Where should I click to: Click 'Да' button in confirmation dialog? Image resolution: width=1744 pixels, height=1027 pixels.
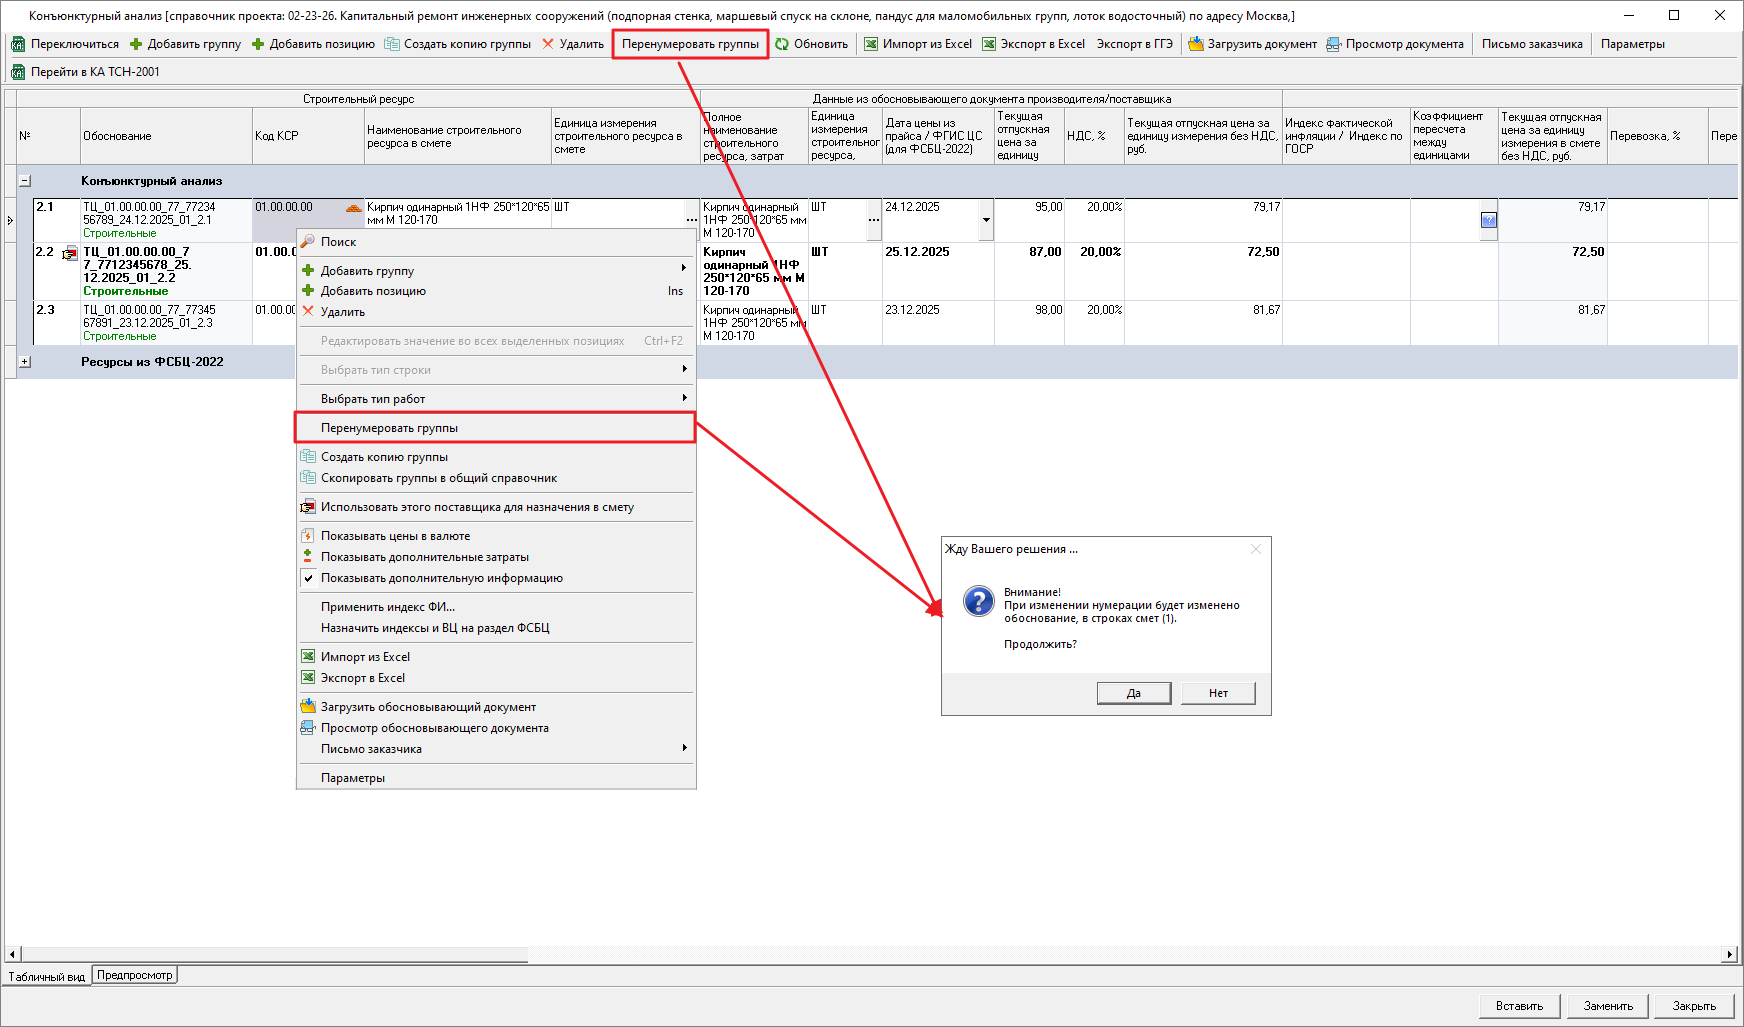point(1133,693)
